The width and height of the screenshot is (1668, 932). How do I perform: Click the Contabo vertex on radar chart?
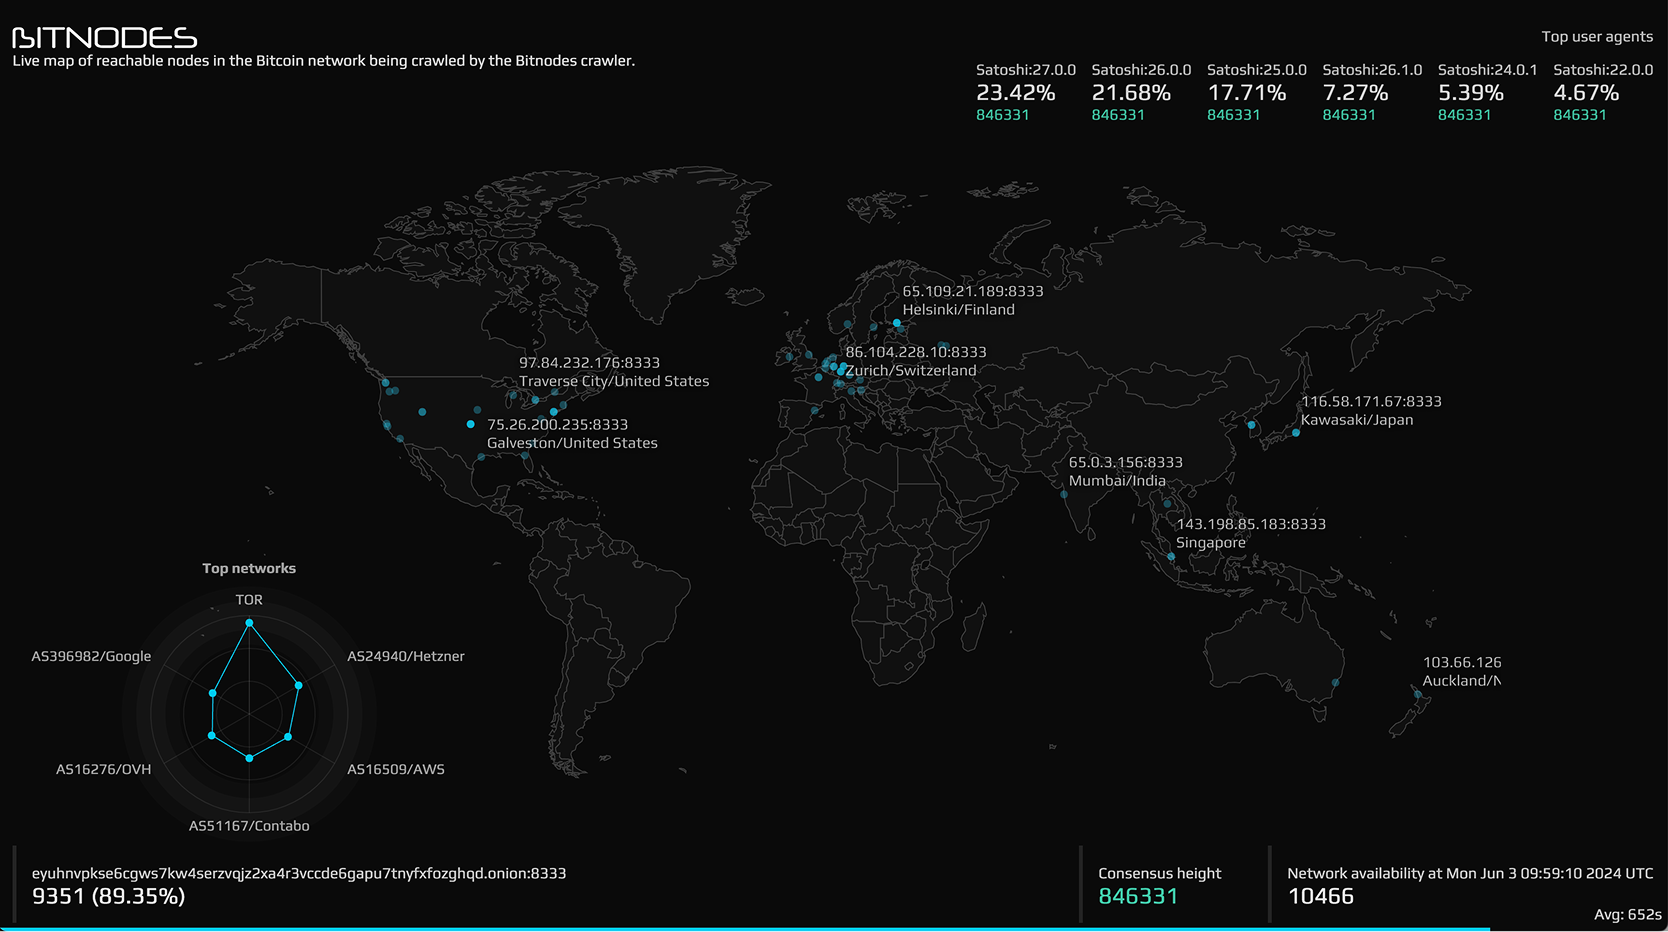[249, 758]
